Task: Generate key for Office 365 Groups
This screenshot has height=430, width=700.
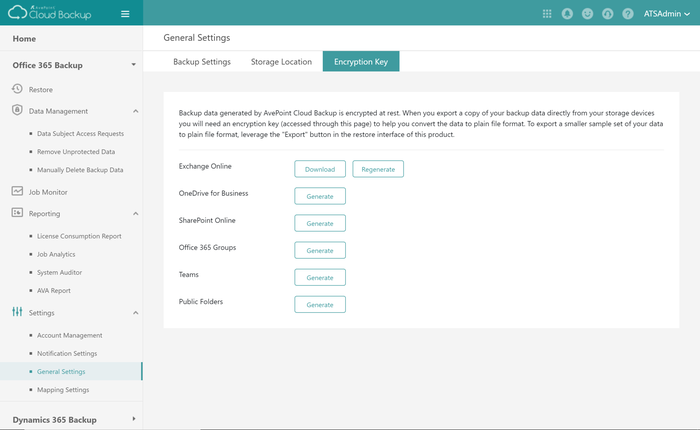Action: [x=320, y=250]
